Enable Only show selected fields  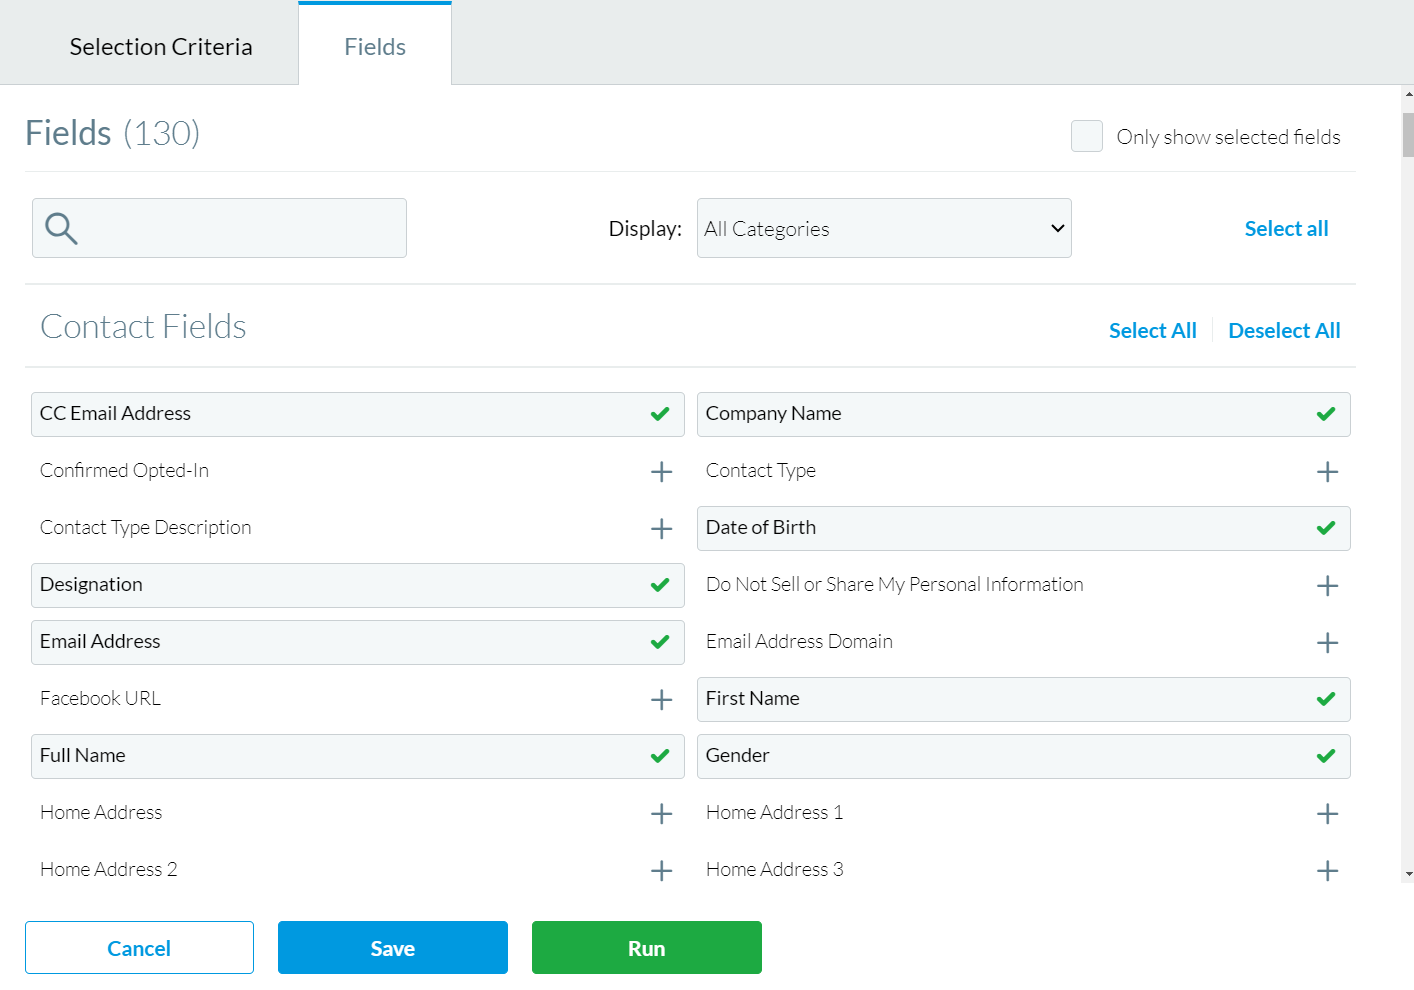[1087, 136]
